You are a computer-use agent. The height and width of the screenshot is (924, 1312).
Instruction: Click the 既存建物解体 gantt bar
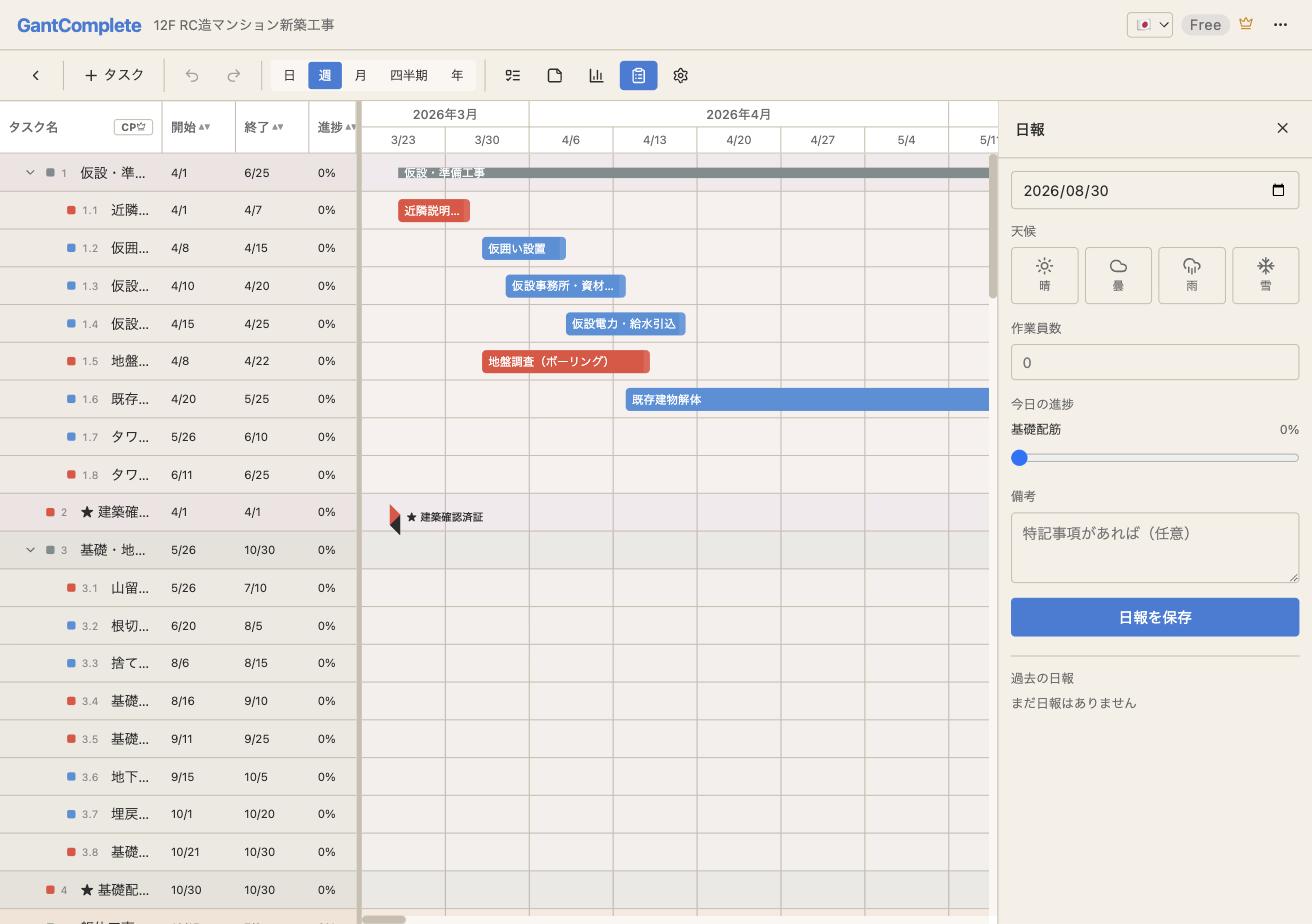[808, 399]
